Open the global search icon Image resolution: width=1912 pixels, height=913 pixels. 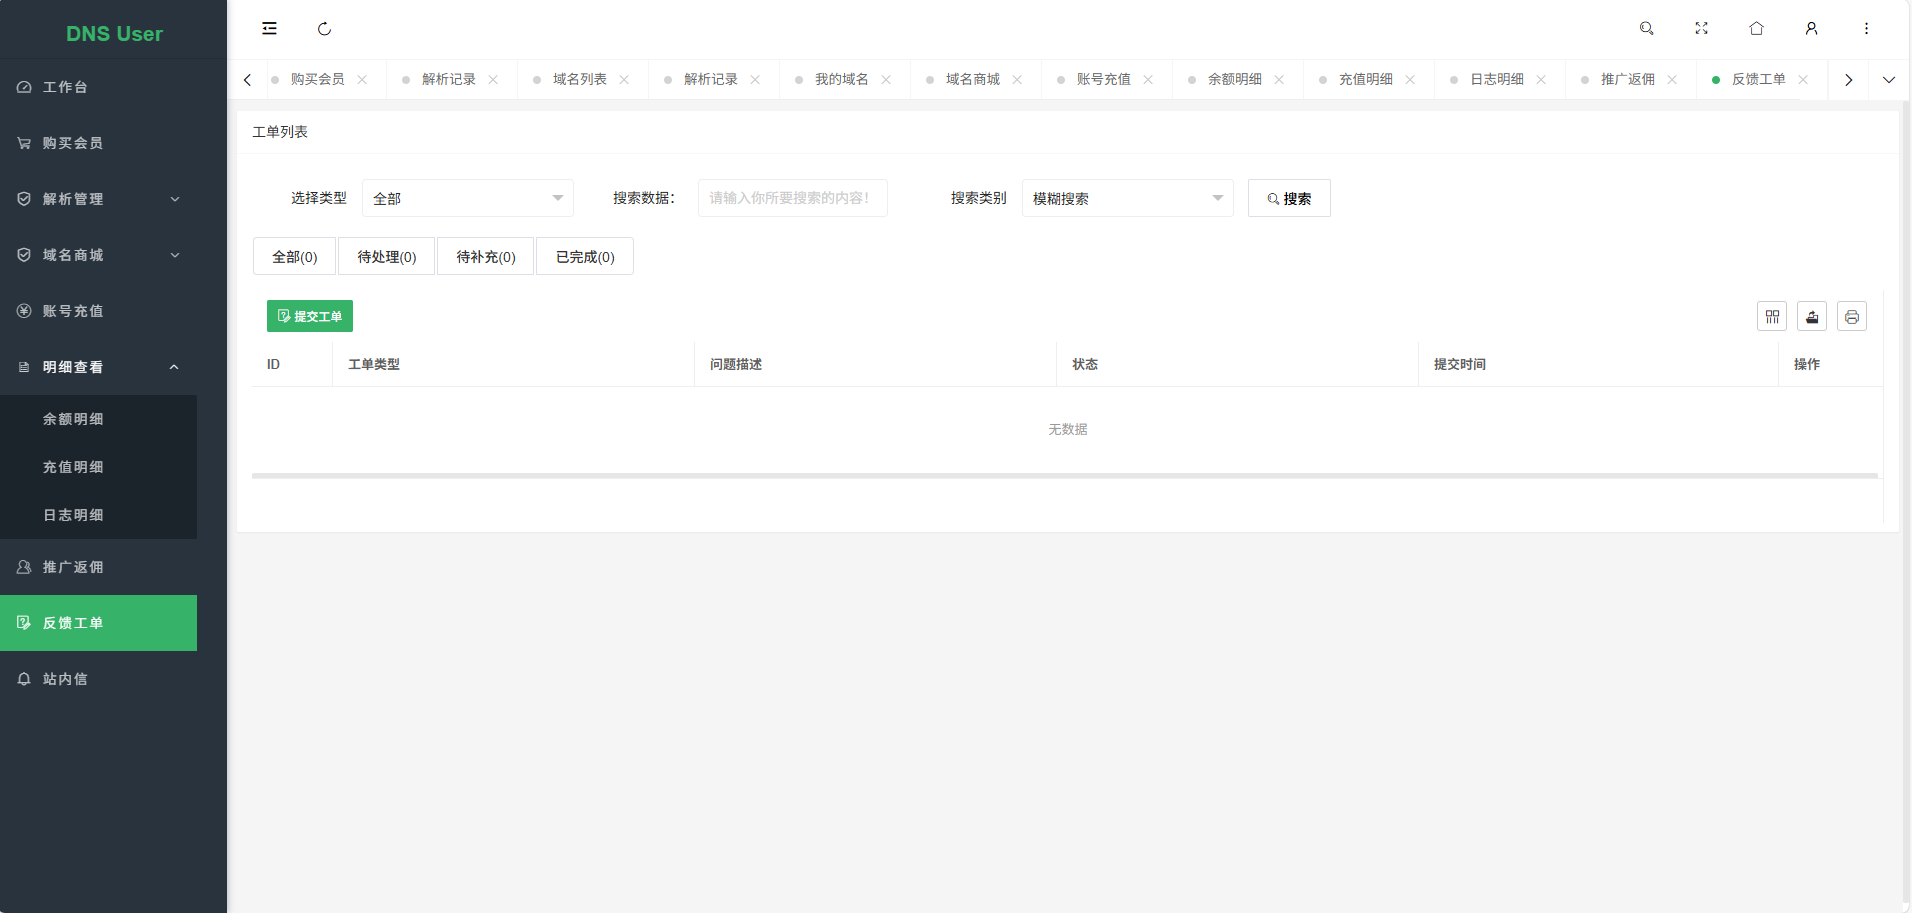click(1646, 28)
